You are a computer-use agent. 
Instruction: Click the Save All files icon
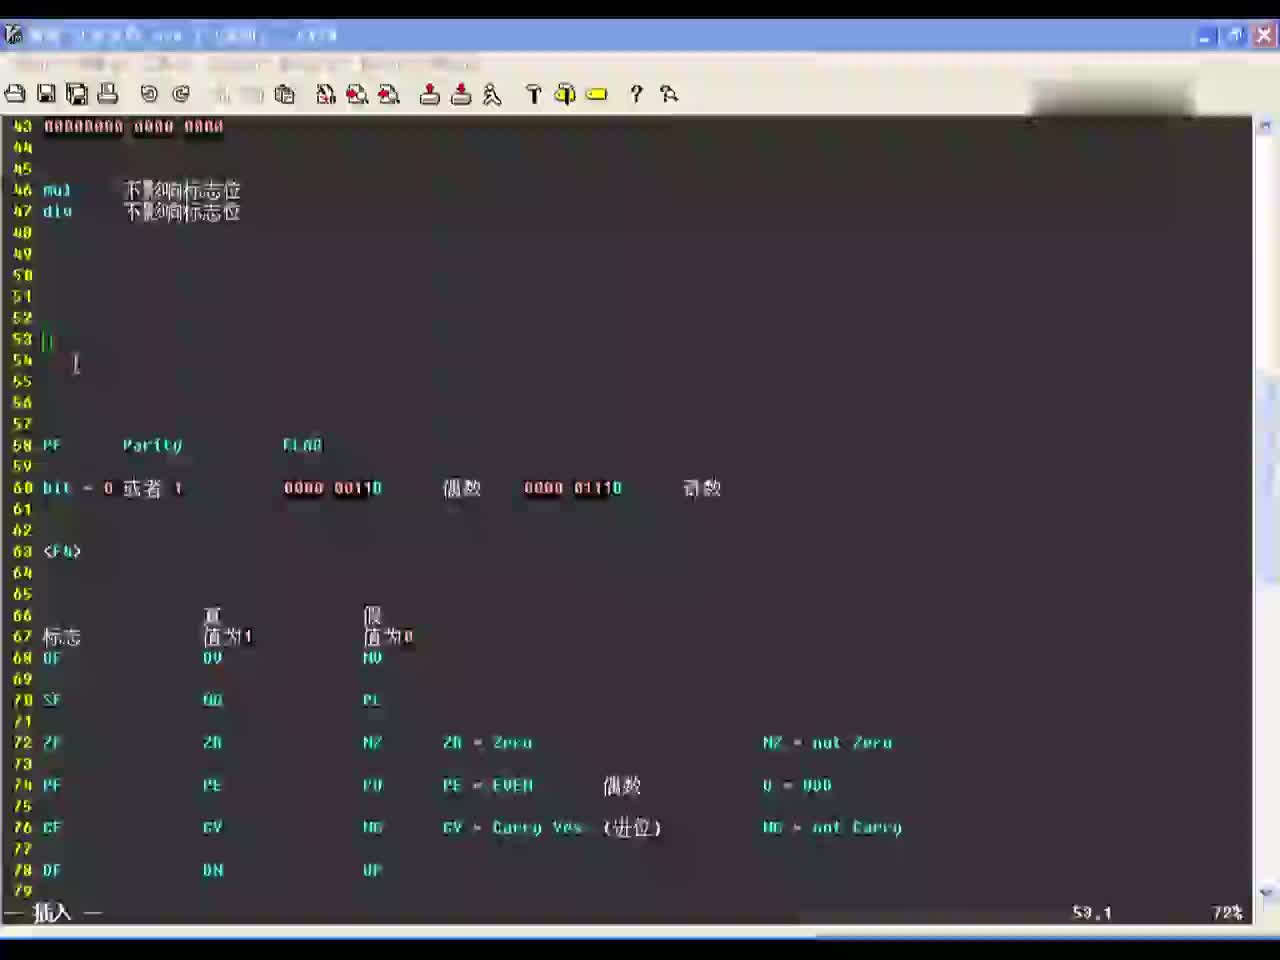[x=77, y=94]
